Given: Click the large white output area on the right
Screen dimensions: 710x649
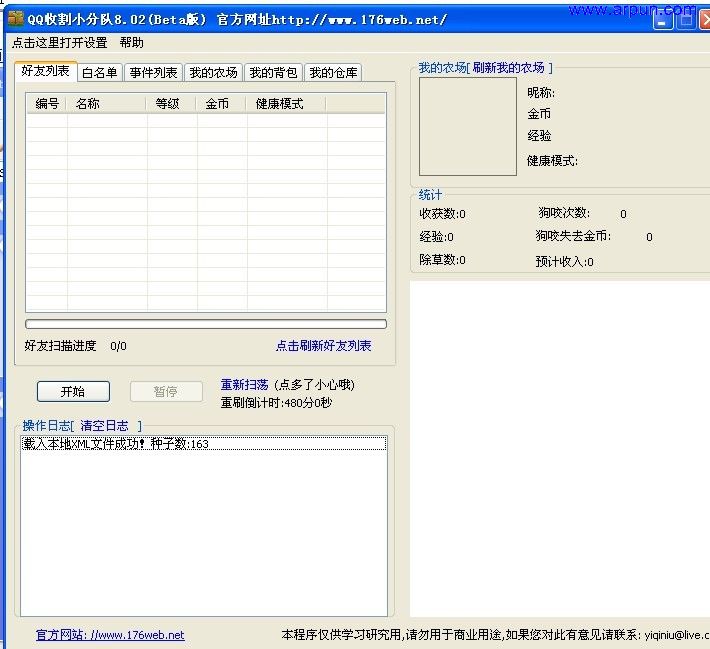Looking at the screenshot, I should (x=560, y=448).
